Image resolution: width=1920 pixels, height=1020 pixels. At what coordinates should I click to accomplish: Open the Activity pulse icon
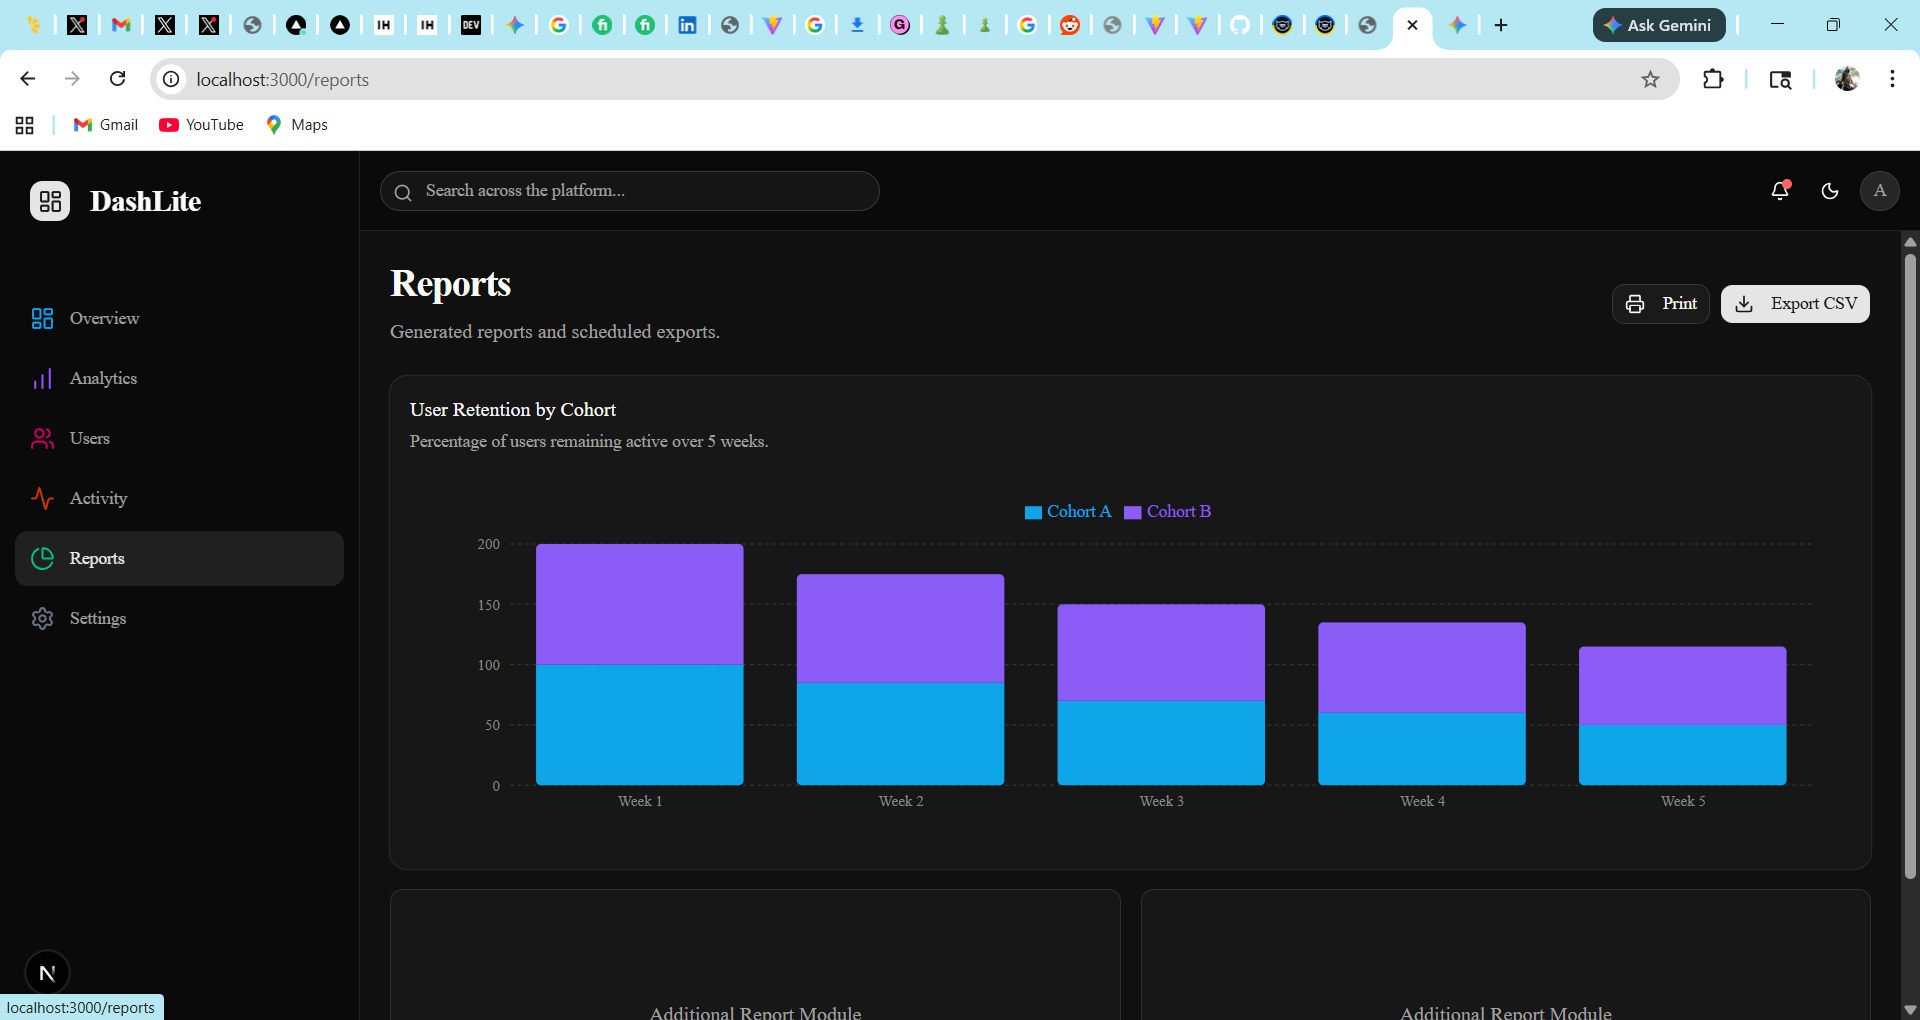point(41,498)
